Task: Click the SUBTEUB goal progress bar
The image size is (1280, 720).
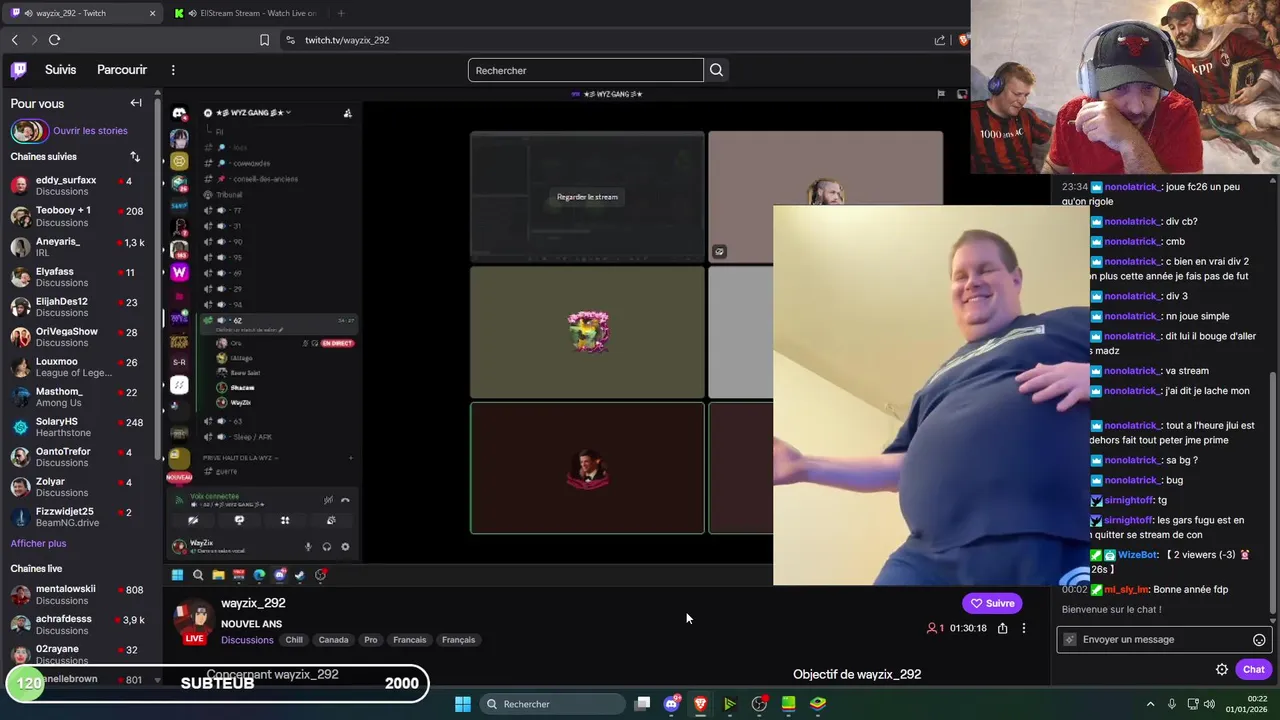Action: (x=217, y=684)
